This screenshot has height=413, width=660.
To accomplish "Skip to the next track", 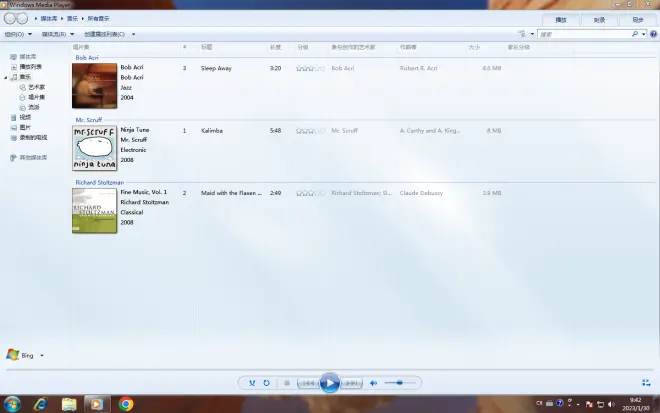I will [352, 383].
